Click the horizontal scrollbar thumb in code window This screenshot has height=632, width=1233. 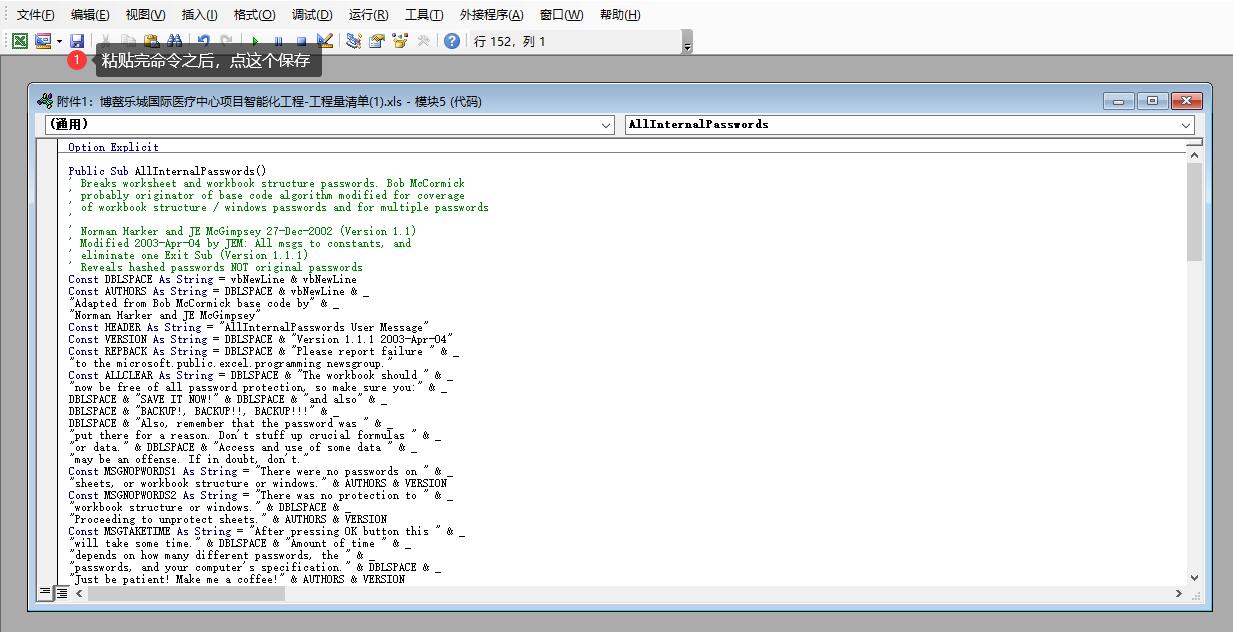point(186,593)
